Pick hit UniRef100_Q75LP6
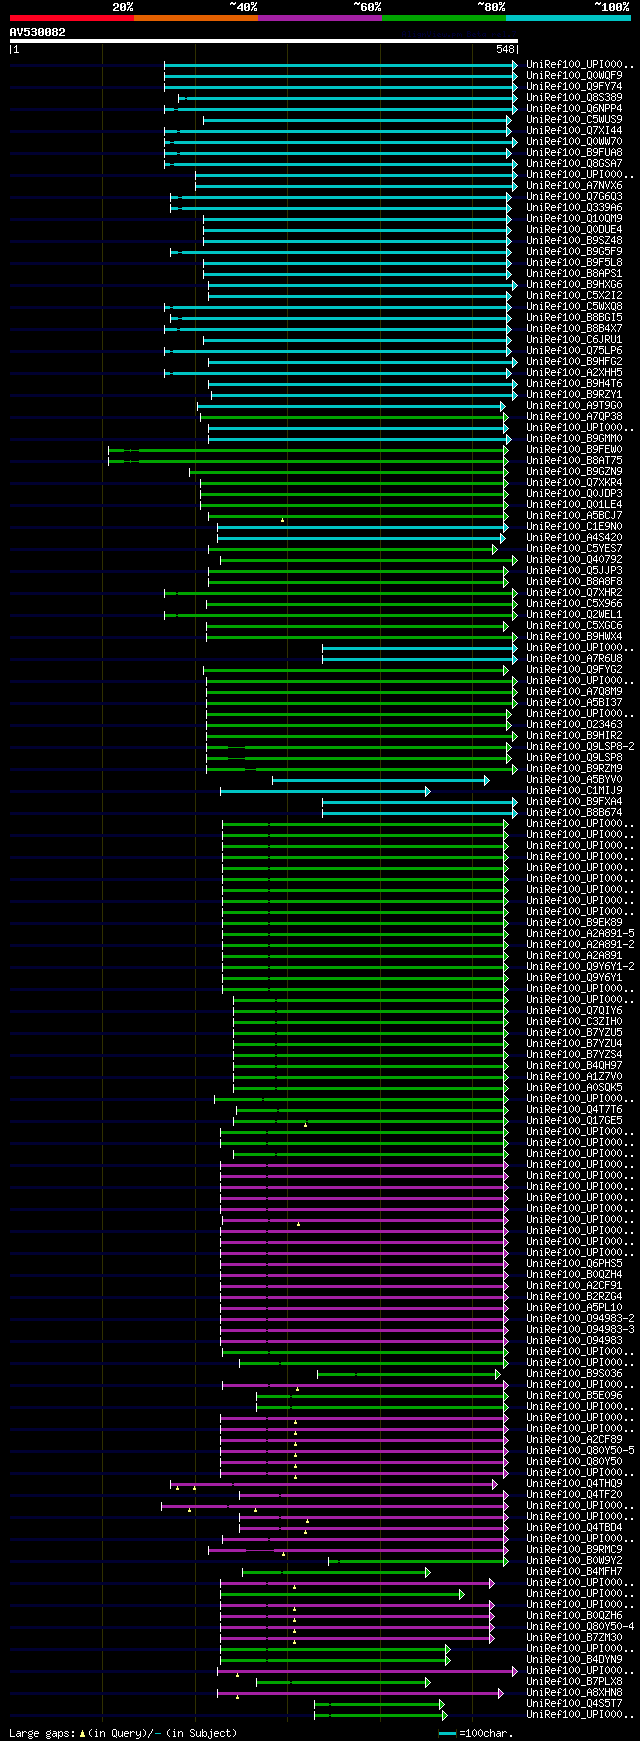Viewport: 640px width, 1741px height. tap(574, 351)
